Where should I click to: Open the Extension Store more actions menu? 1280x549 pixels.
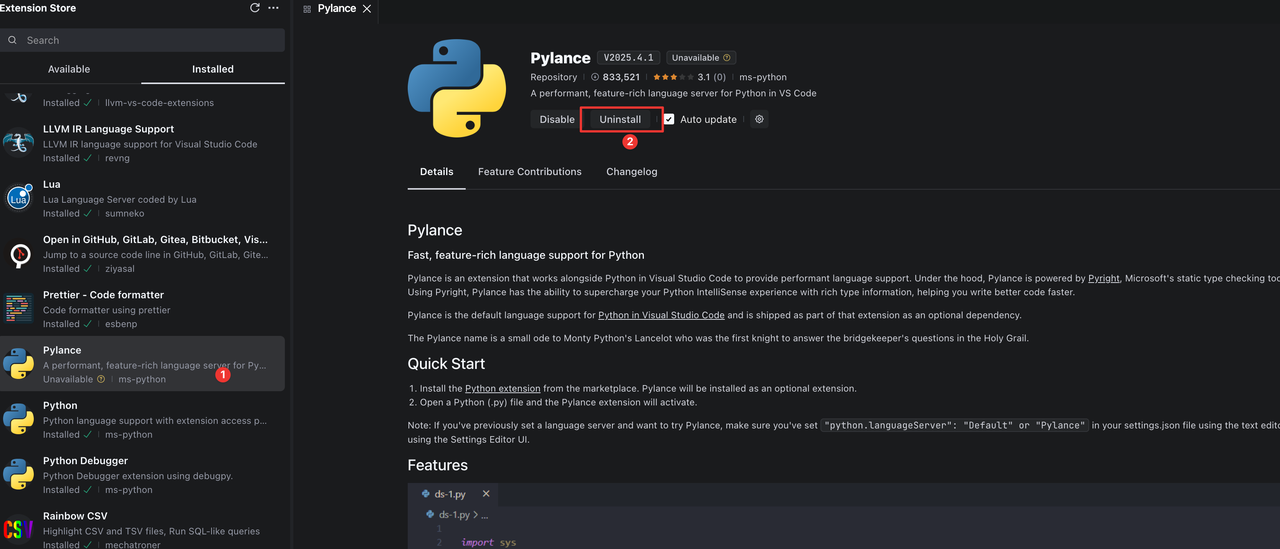click(x=274, y=8)
